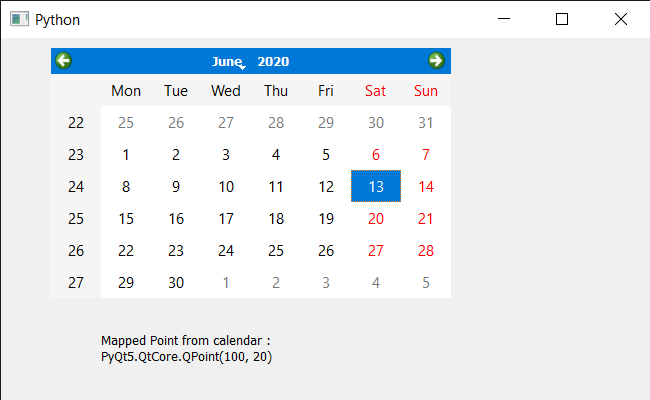
Task: Click the Mon column header
Action: (x=126, y=90)
